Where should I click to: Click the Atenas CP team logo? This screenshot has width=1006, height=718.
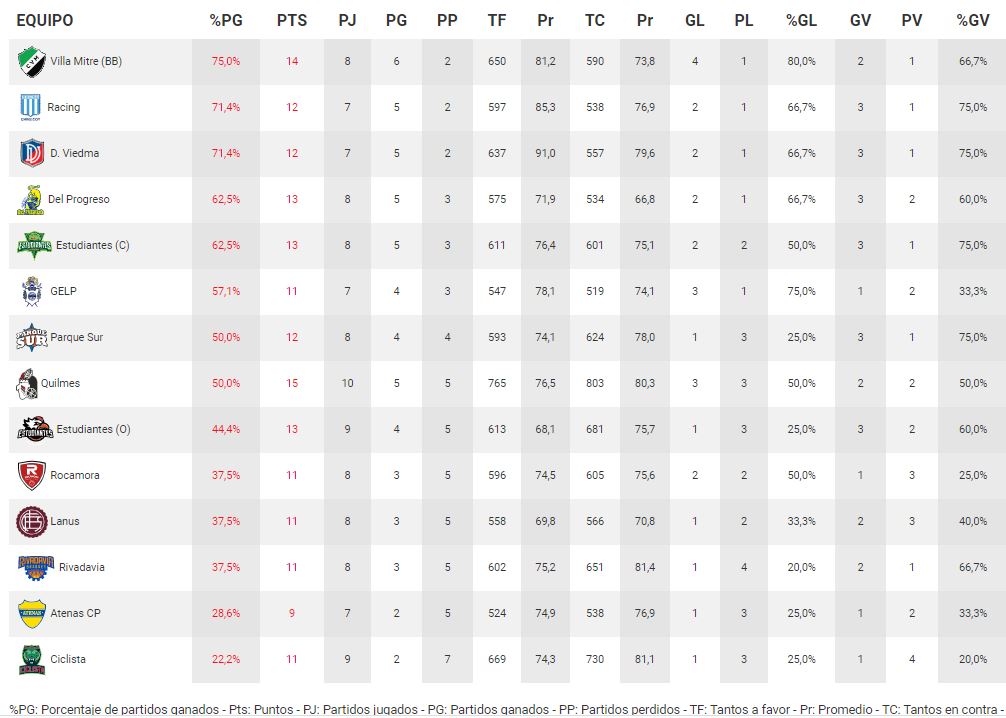coord(31,613)
